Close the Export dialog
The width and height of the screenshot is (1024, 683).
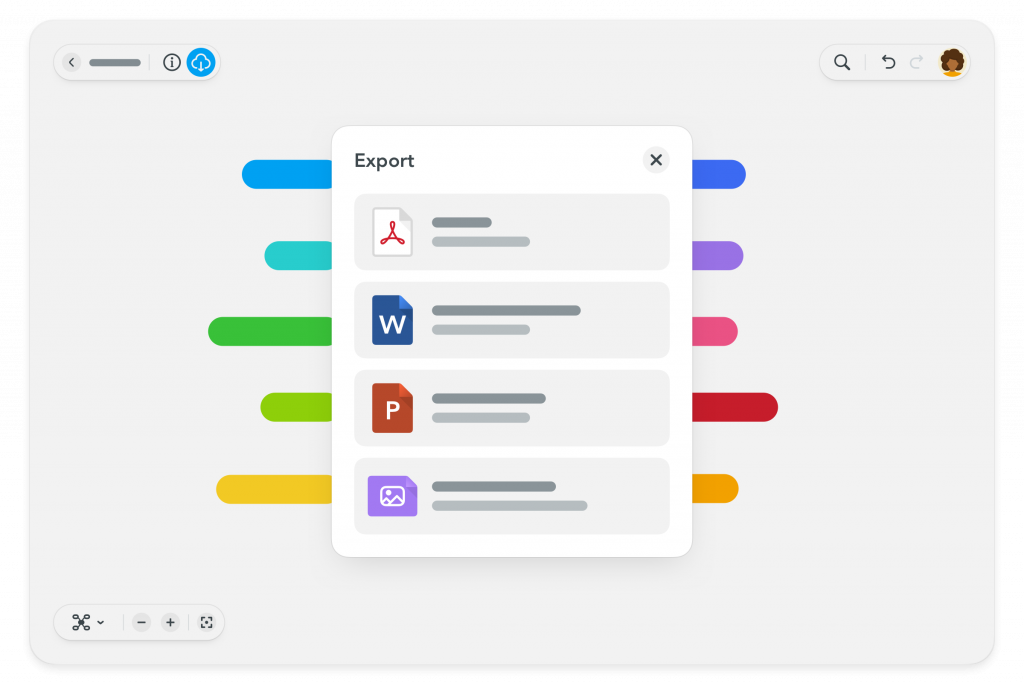point(656,160)
